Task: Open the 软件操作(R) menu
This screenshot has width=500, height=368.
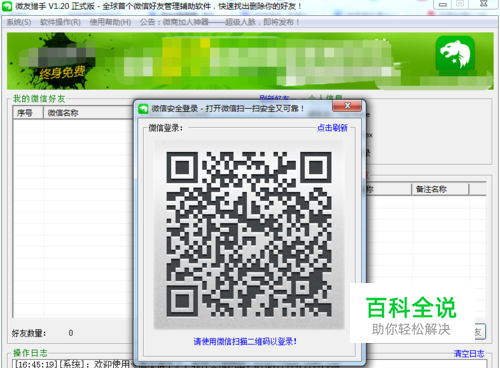Action: pos(60,22)
